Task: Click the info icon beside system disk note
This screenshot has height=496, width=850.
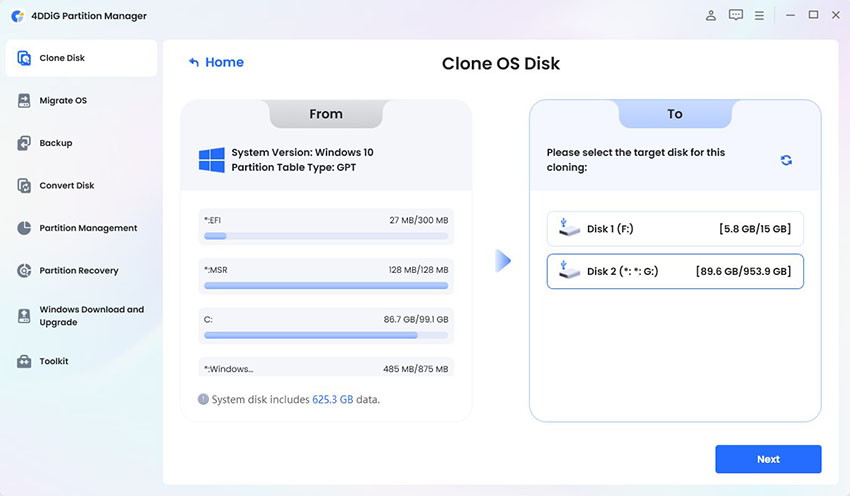Action: coord(203,400)
